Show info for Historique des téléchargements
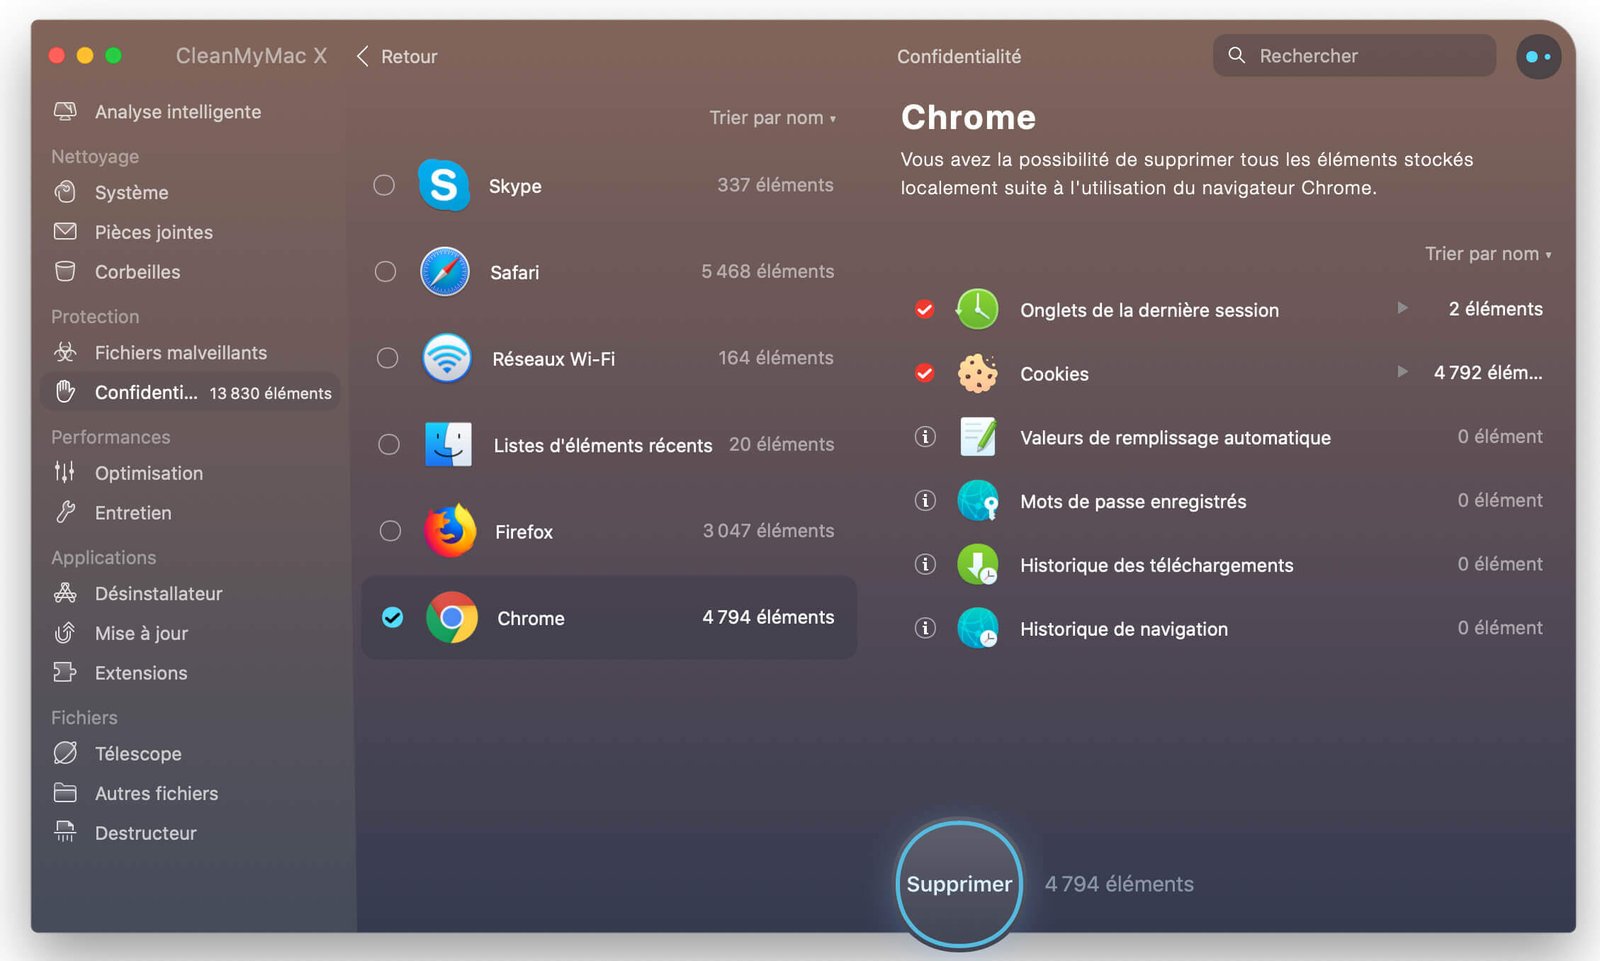1600x961 pixels. click(925, 564)
